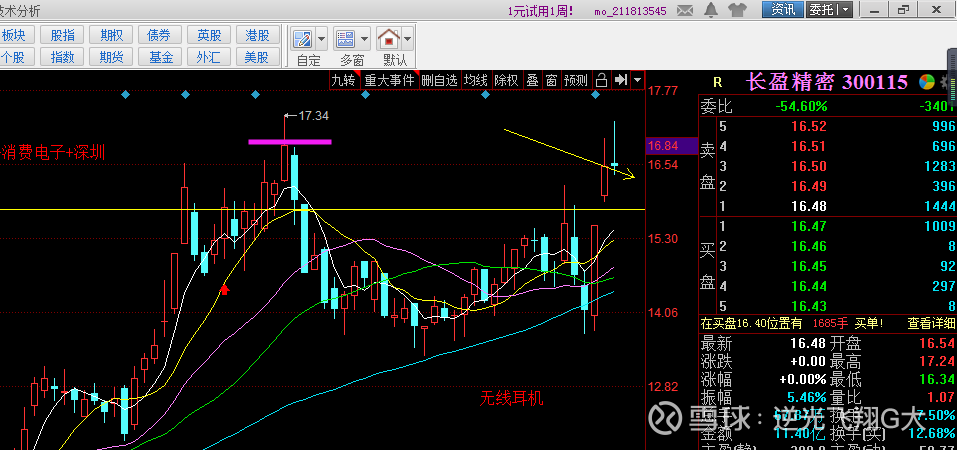Screen dimensions: 957x450
Task: Open the 委托 dropdown arrow
Action: click(x=845, y=10)
